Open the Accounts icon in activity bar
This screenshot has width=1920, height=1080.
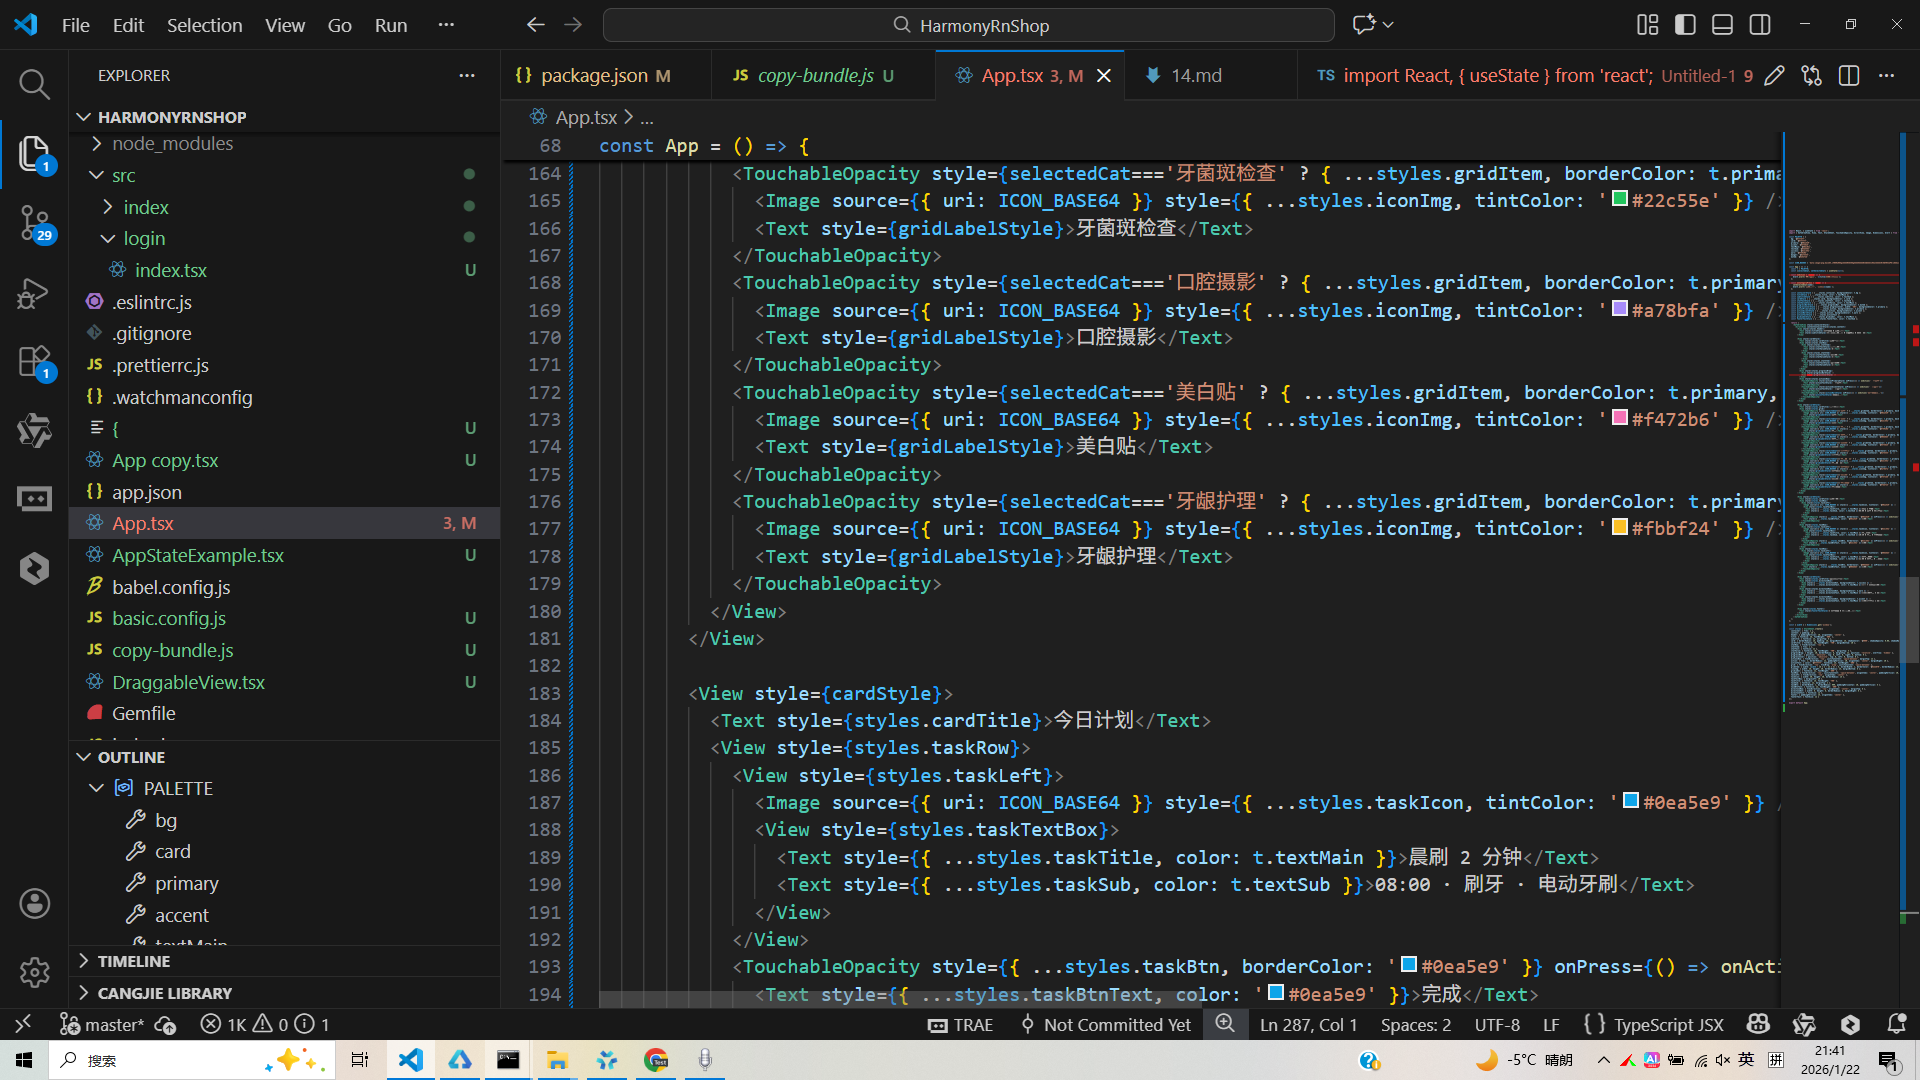click(x=34, y=904)
